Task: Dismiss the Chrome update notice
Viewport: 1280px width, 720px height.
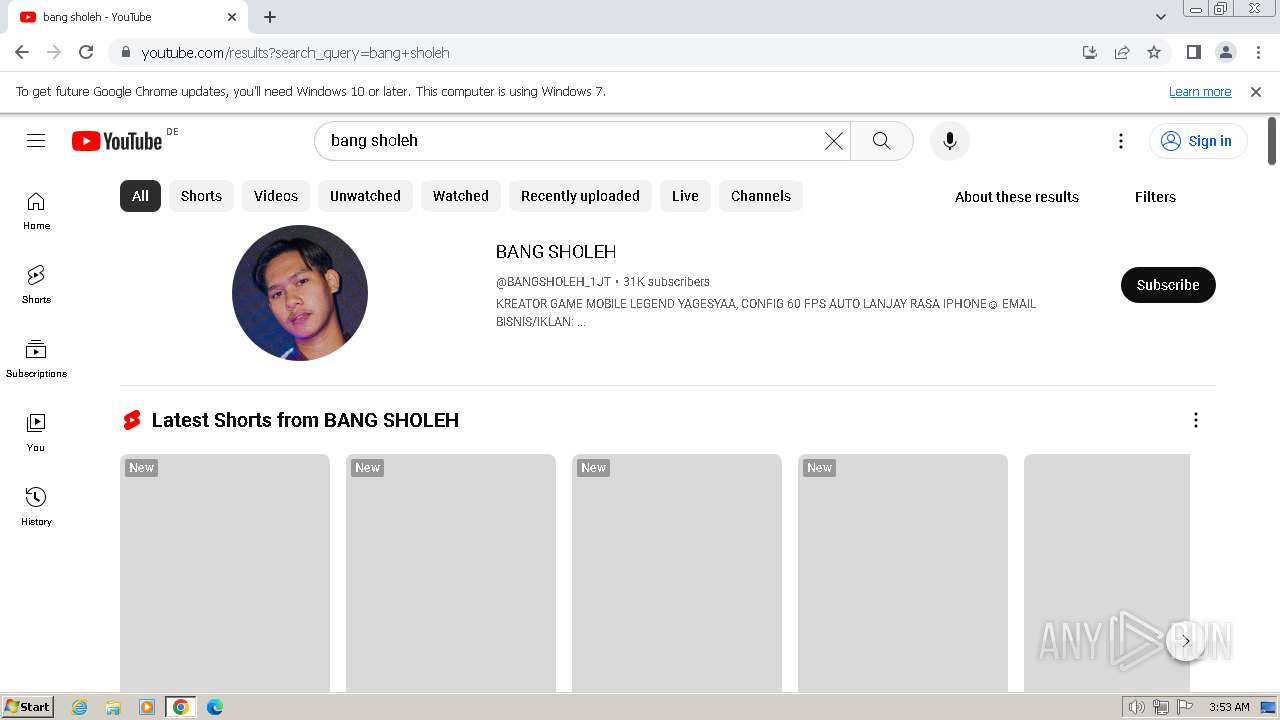Action: click(x=1256, y=91)
